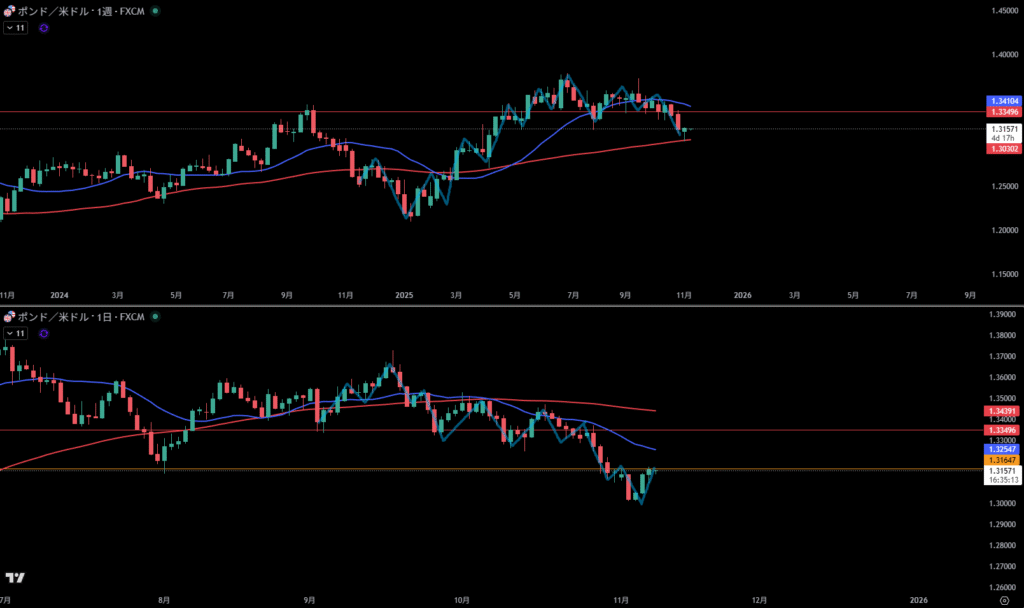Click the GBP/USD flag icon on weekly chart
Screen dimensions: 1024x608
(x=9, y=12)
